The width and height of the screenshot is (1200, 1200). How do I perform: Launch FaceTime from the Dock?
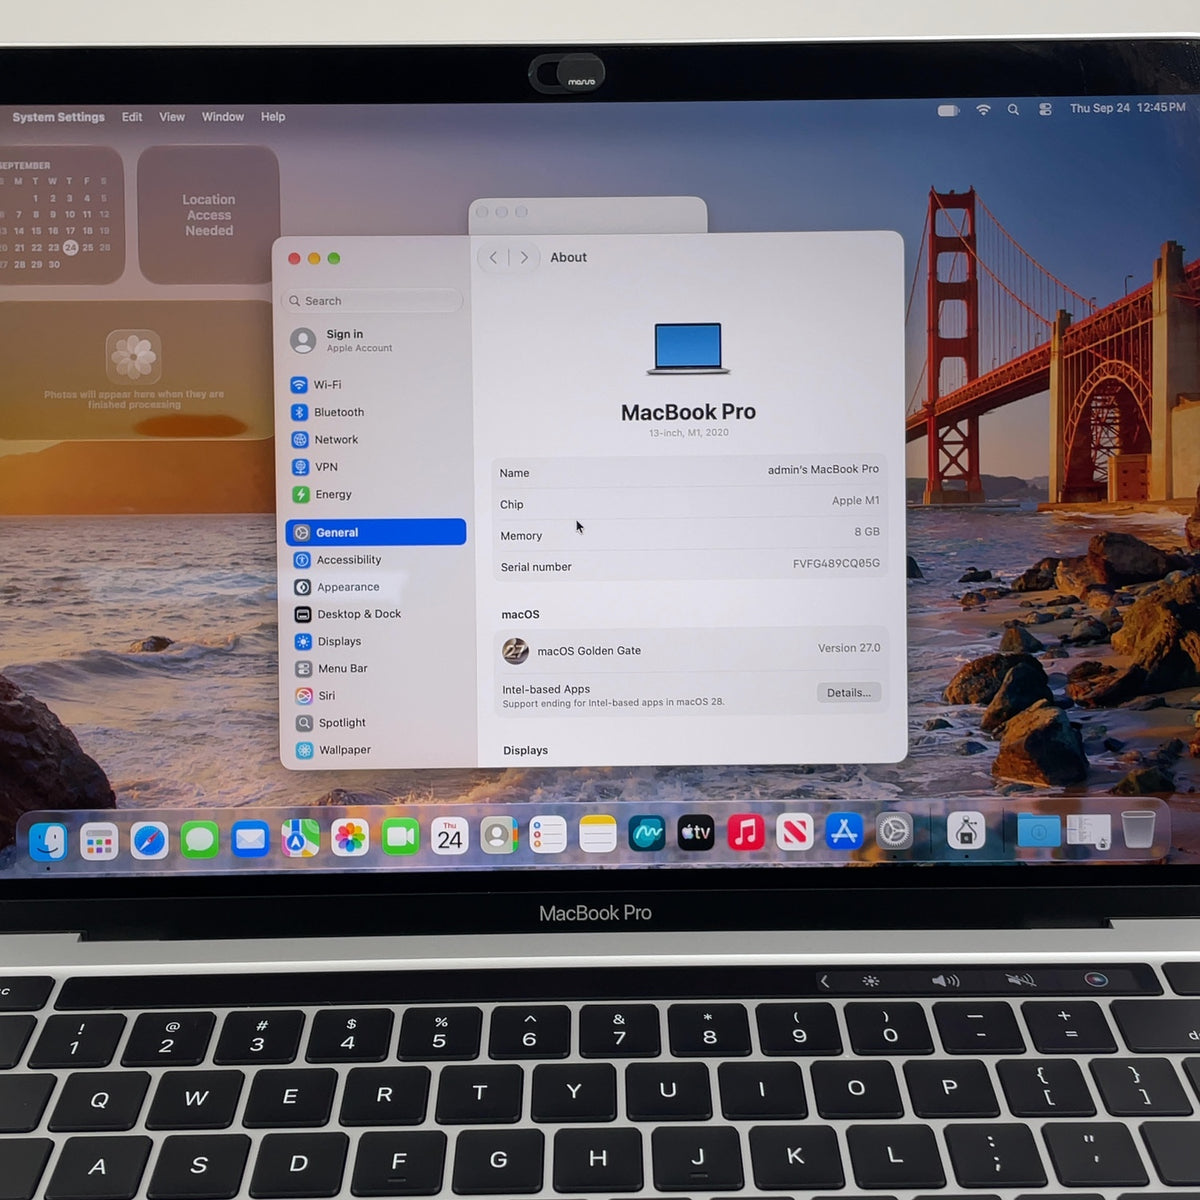pyautogui.click(x=400, y=836)
